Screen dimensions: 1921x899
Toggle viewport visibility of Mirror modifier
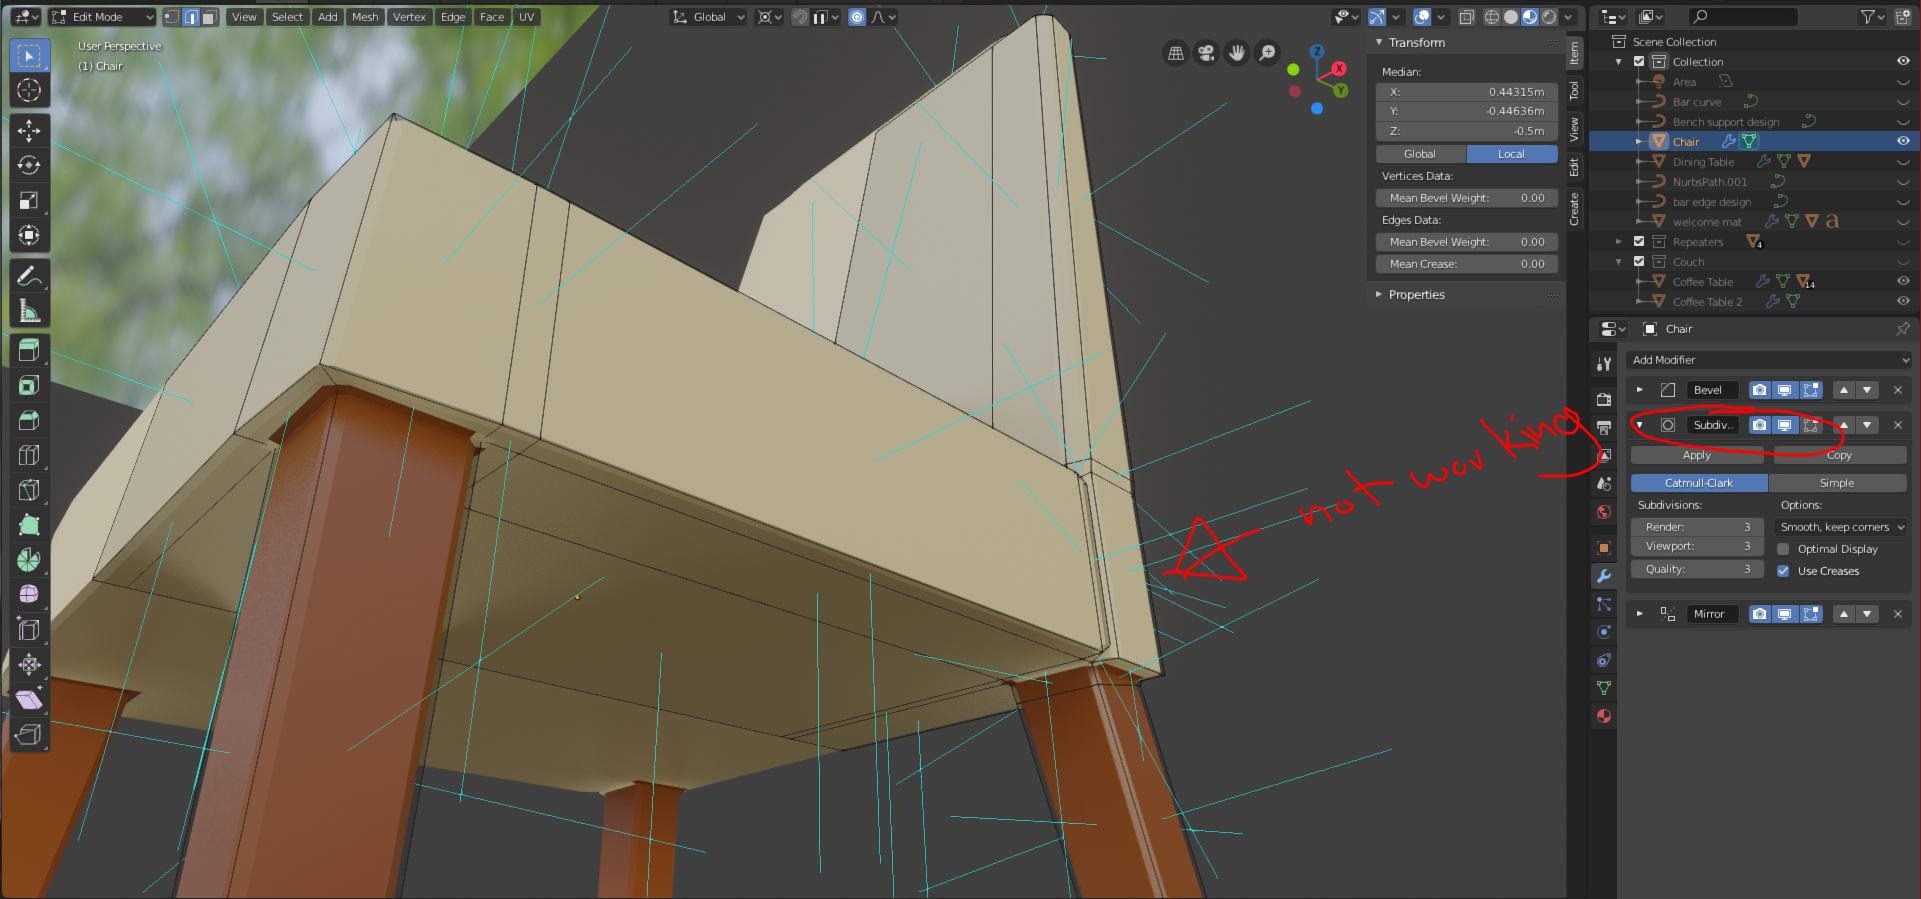coord(1785,614)
